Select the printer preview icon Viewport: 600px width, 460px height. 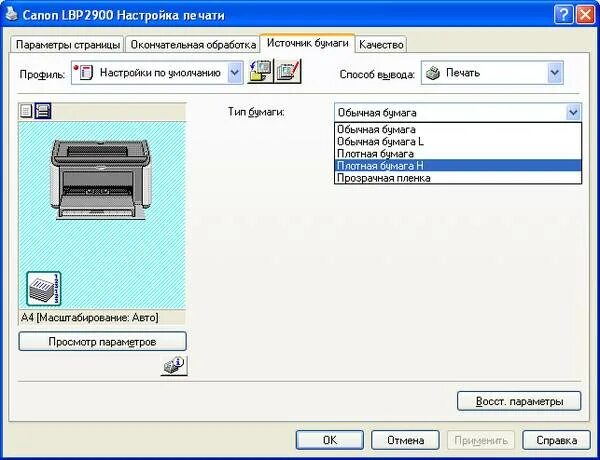[42, 111]
